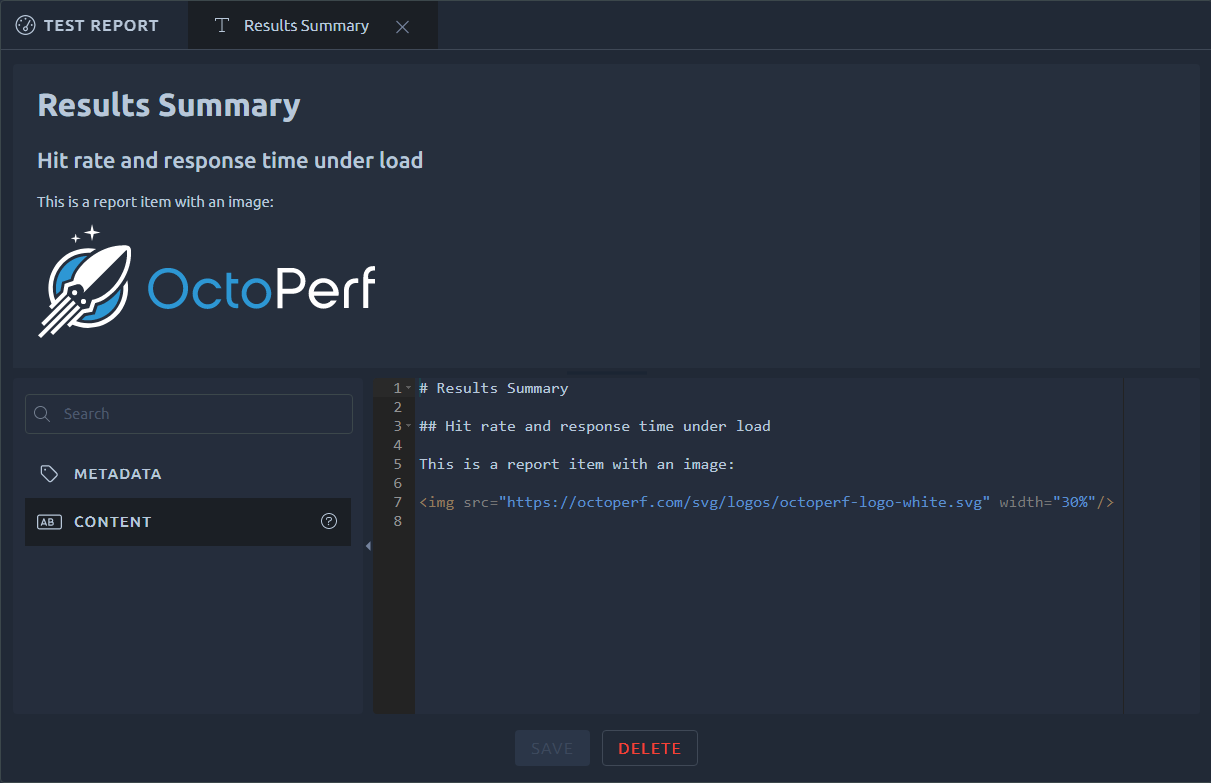Click 'Hit rate and response time under load' preview heading
Screen dimensions: 1211x783
(x=230, y=160)
